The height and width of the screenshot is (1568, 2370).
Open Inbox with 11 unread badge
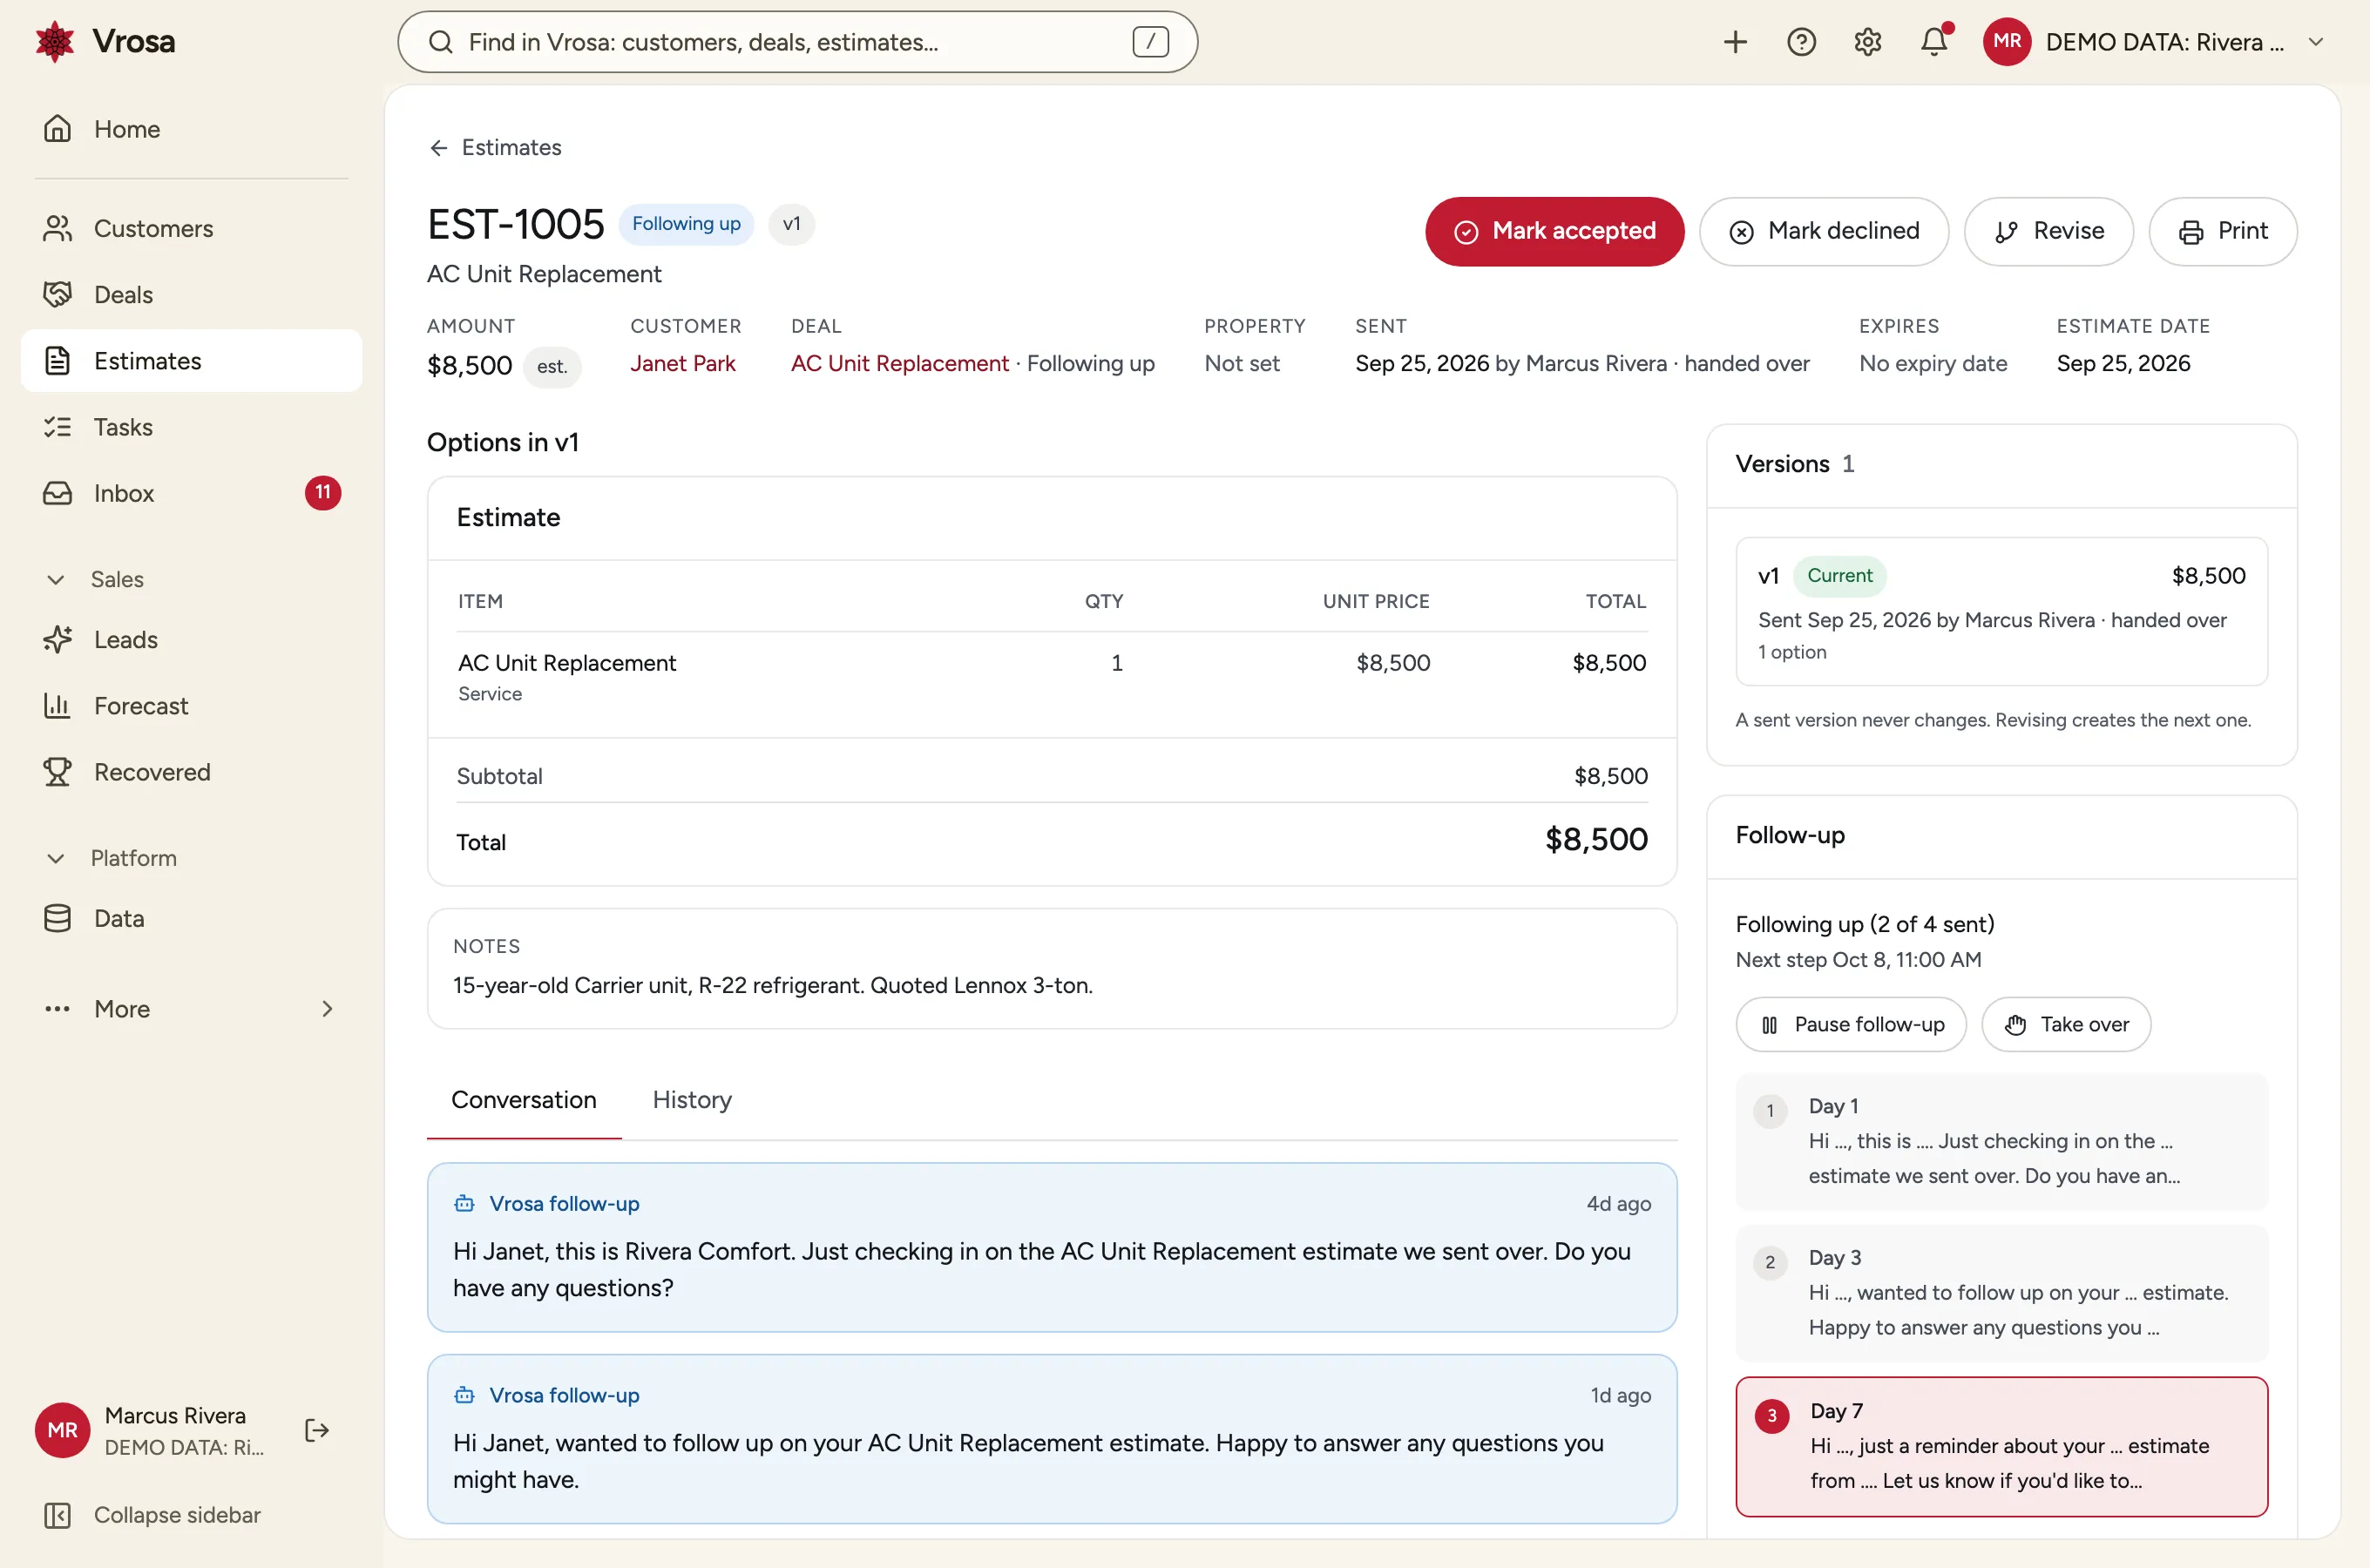click(x=191, y=493)
